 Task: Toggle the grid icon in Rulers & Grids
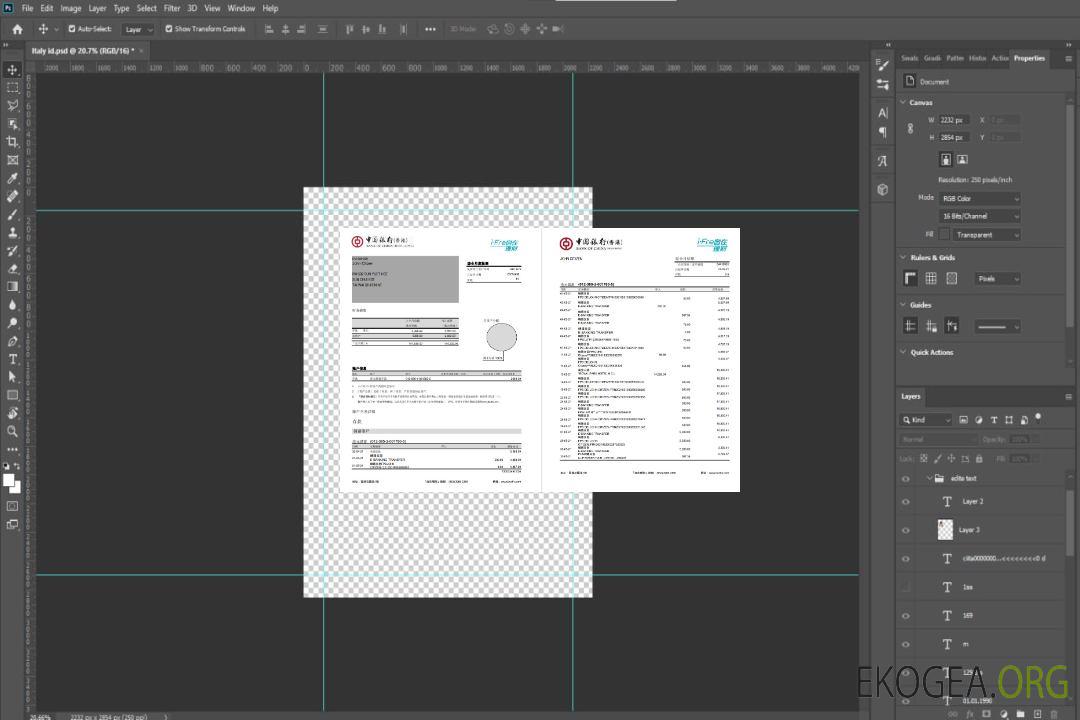click(931, 278)
